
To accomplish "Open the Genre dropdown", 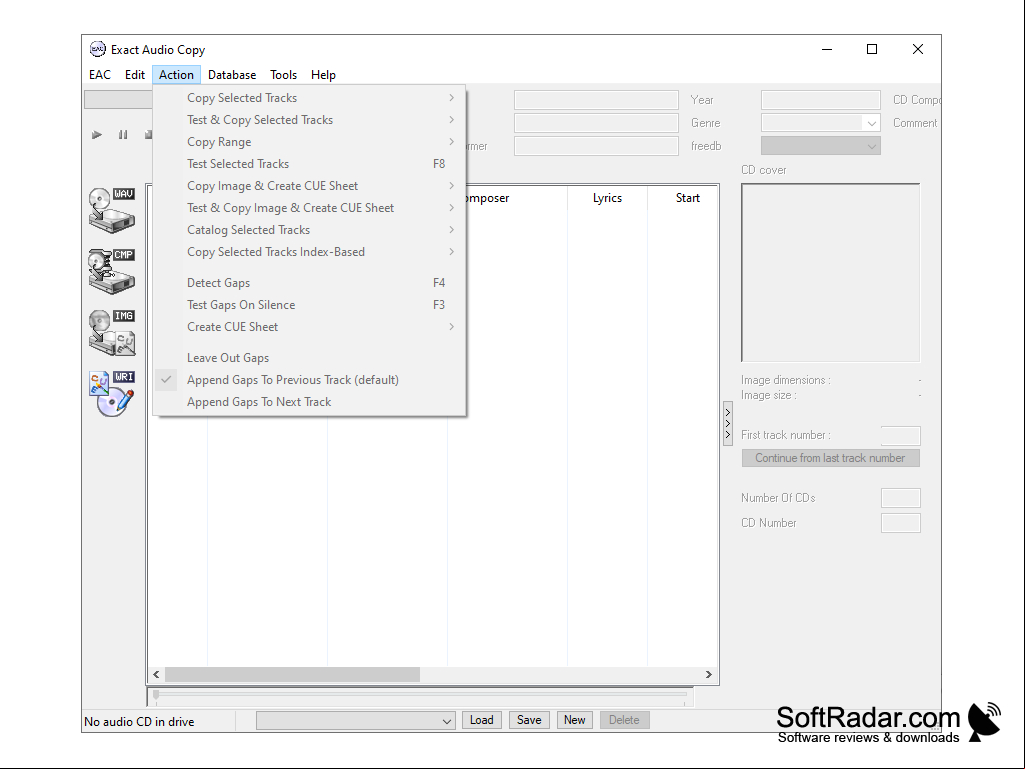I will pos(871,123).
